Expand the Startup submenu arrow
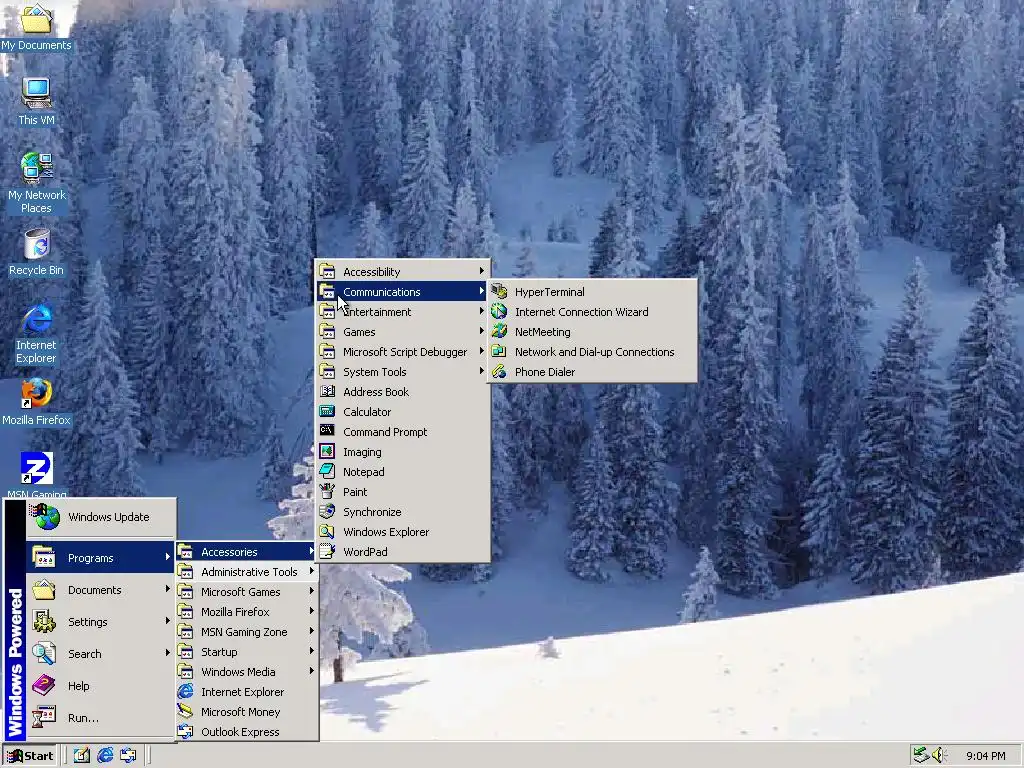Image resolution: width=1024 pixels, height=768 pixels. point(312,651)
